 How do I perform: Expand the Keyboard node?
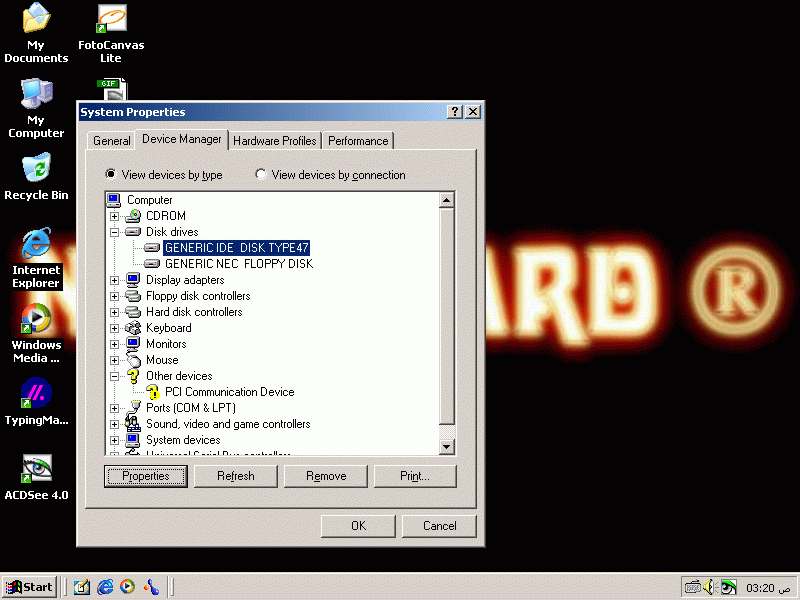click(114, 328)
